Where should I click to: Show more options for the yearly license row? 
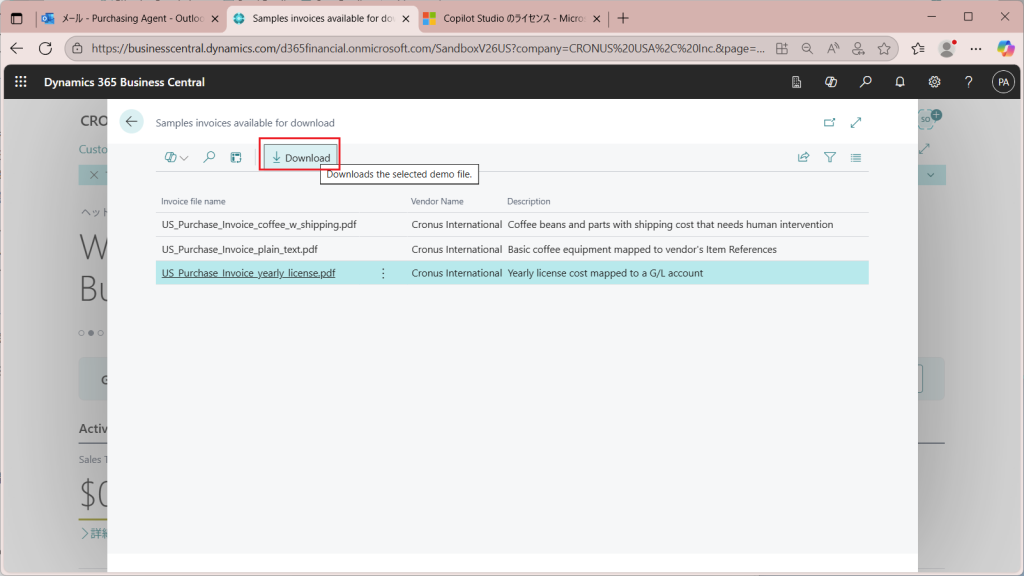[383, 273]
